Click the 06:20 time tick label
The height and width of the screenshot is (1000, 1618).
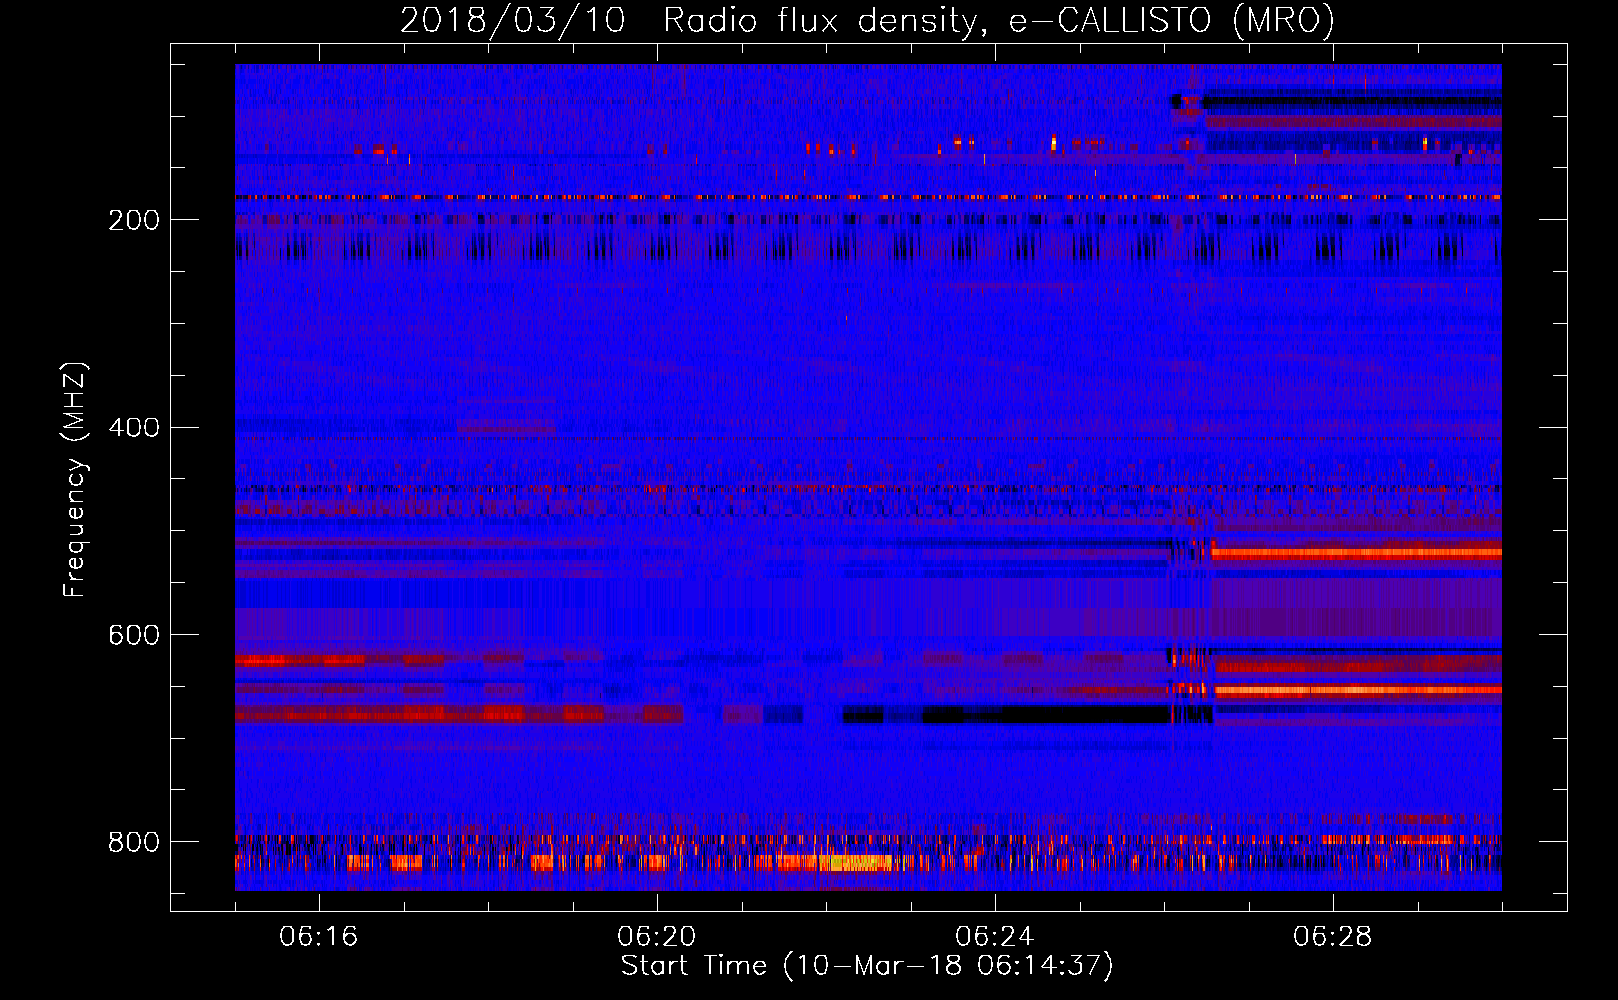click(x=657, y=937)
